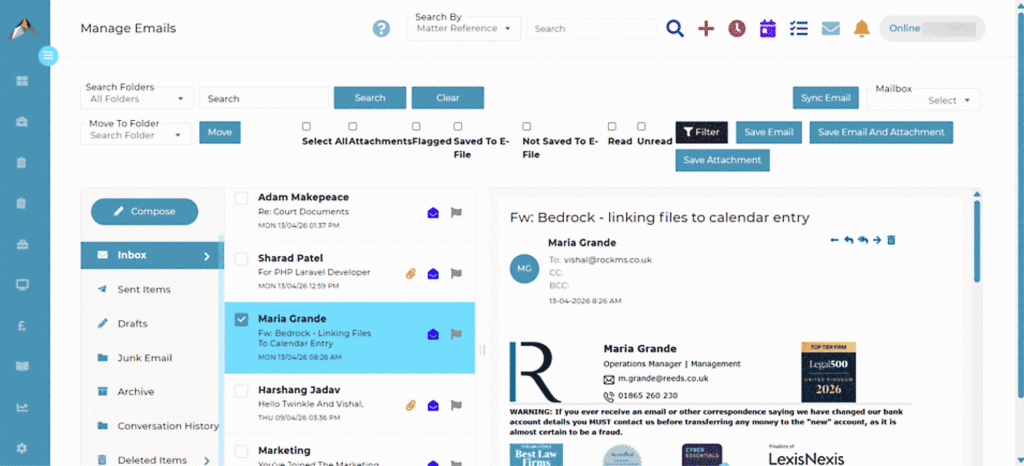This screenshot has width=1024, height=466.
Task: Open the envelope mail icon in header
Action: pos(831,29)
